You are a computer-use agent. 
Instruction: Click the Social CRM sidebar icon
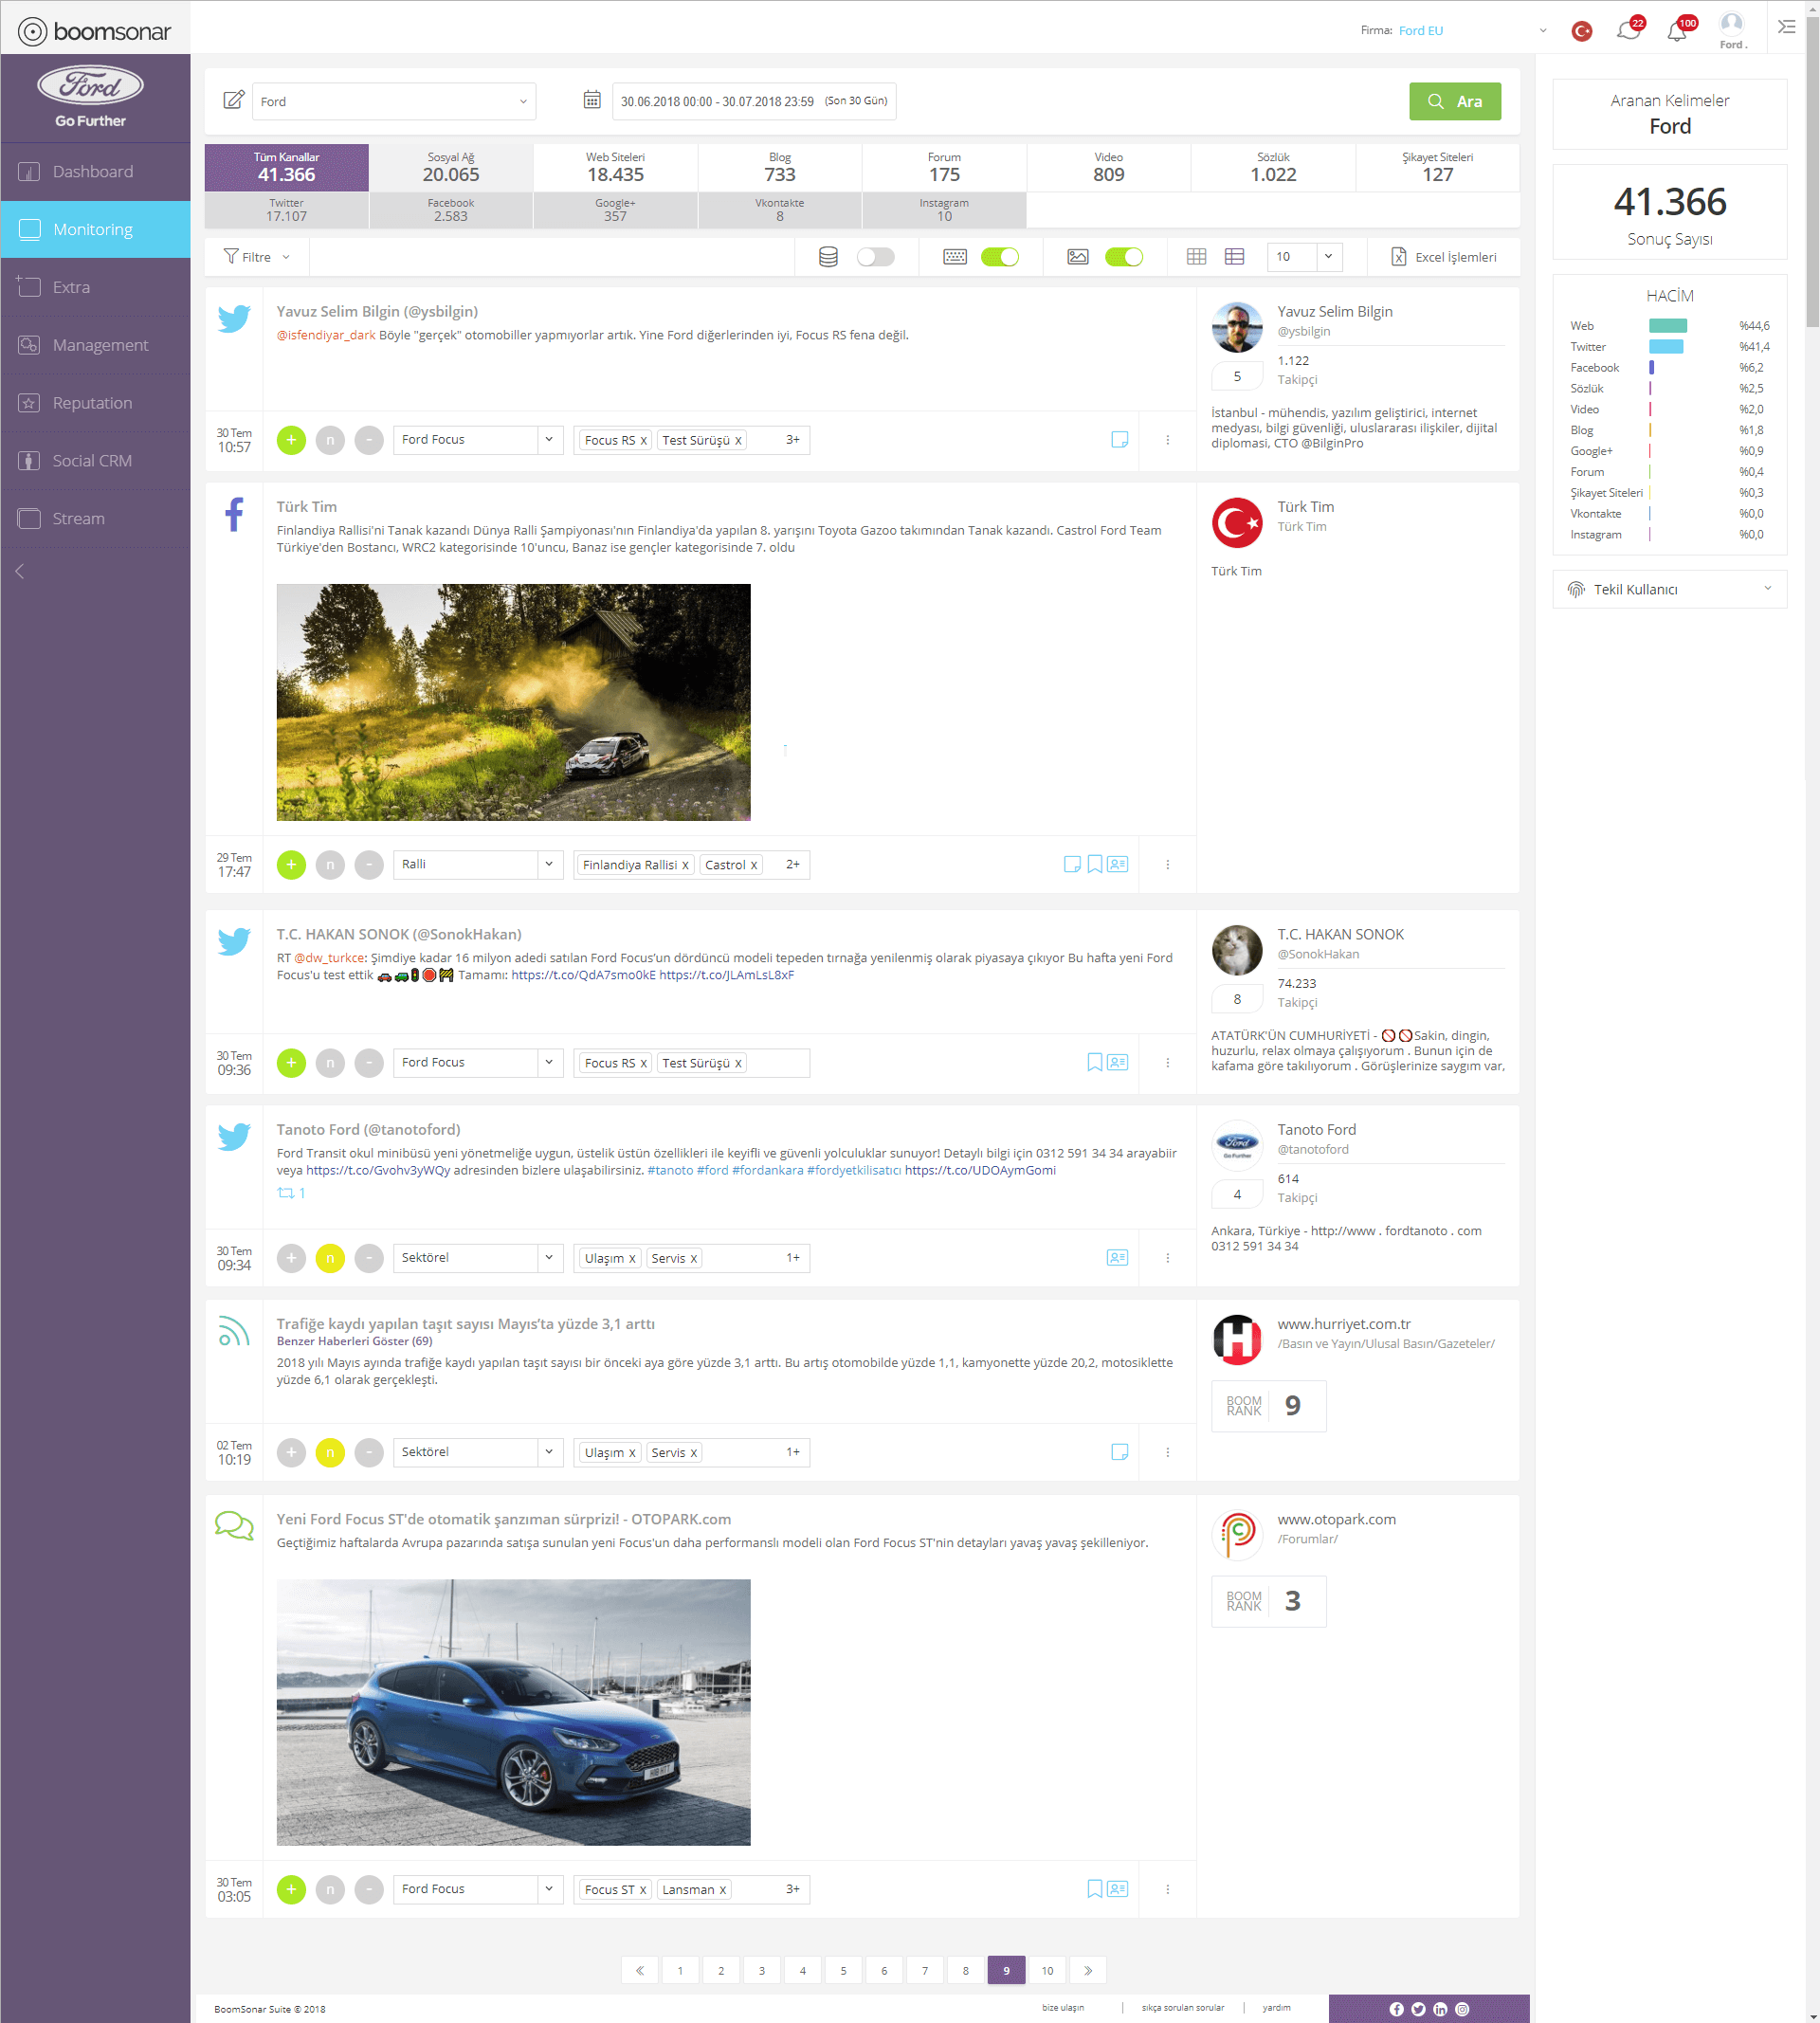coord(30,460)
